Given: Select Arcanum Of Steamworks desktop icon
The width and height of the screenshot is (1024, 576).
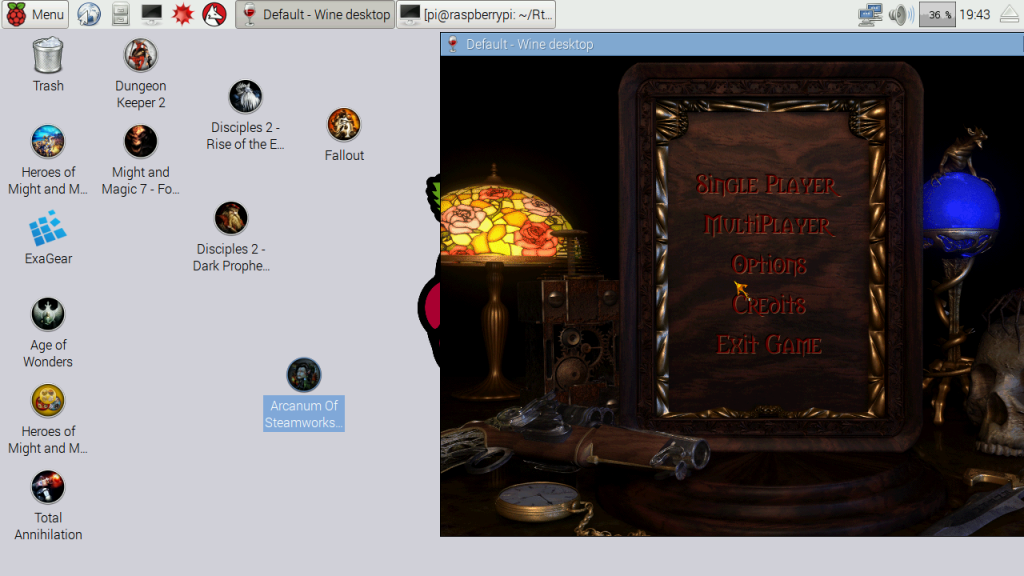Looking at the screenshot, I should point(304,375).
